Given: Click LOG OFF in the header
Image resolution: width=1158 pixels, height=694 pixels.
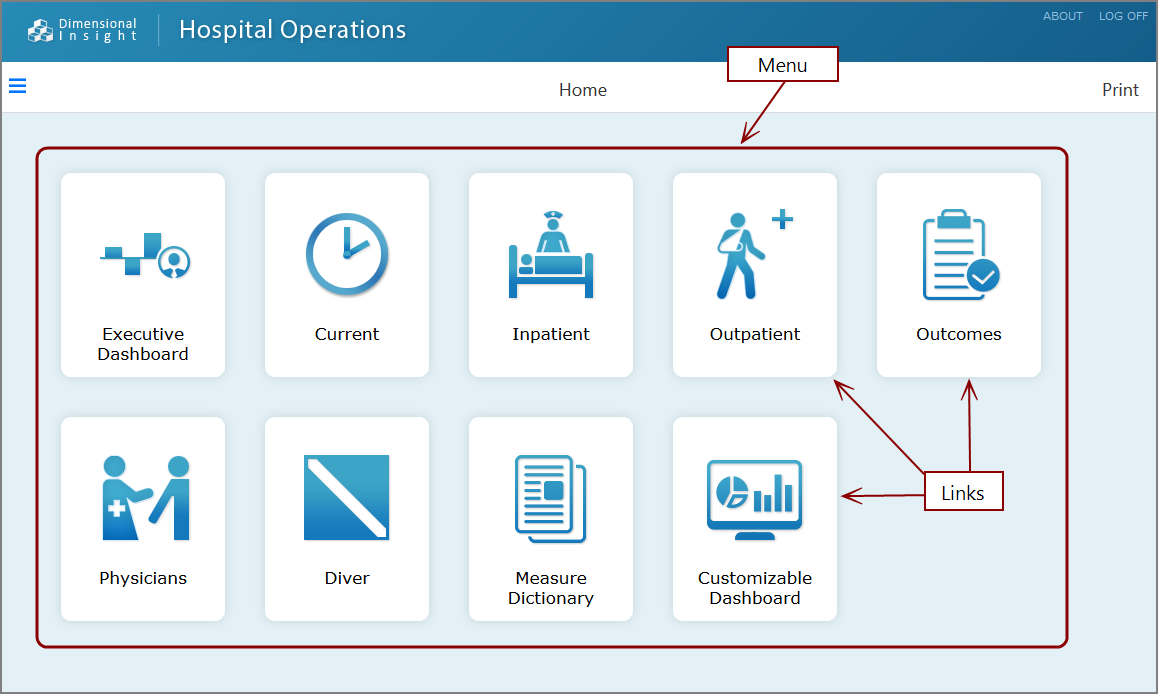Looking at the screenshot, I should coord(1123,16).
